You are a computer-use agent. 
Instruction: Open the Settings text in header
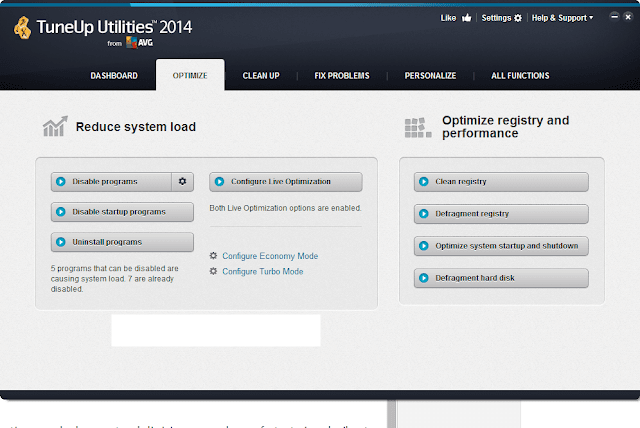pyautogui.click(x=496, y=18)
